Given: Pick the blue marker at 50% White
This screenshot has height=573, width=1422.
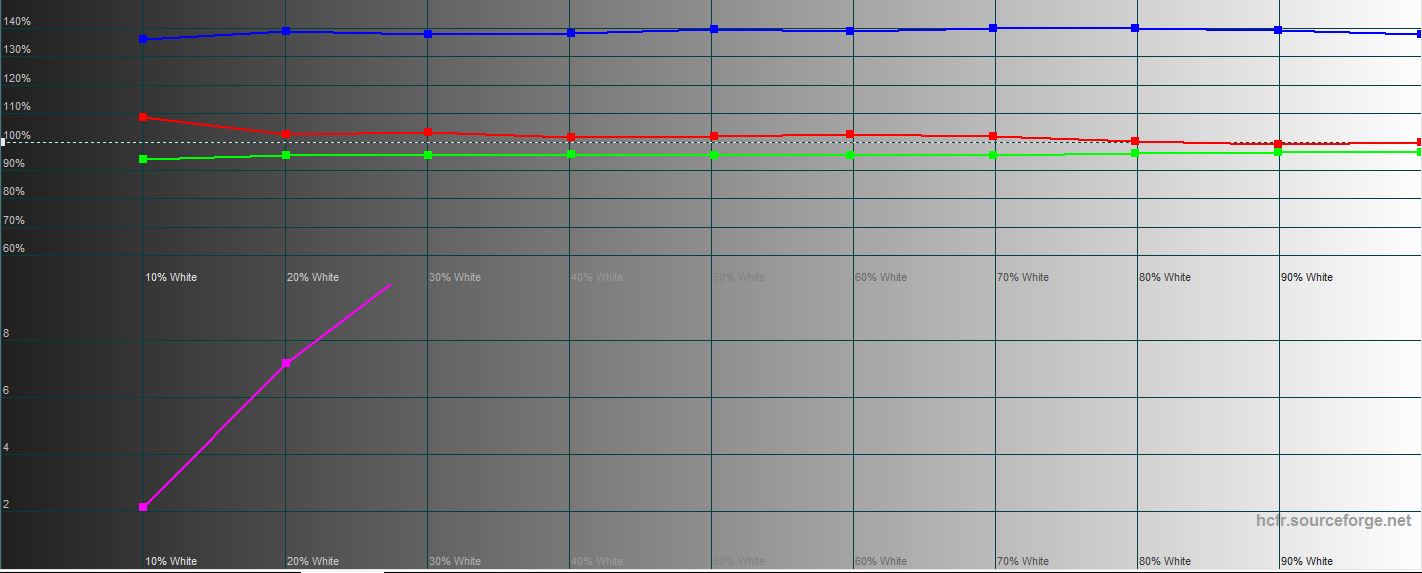Looking at the screenshot, I should pos(714,29).
